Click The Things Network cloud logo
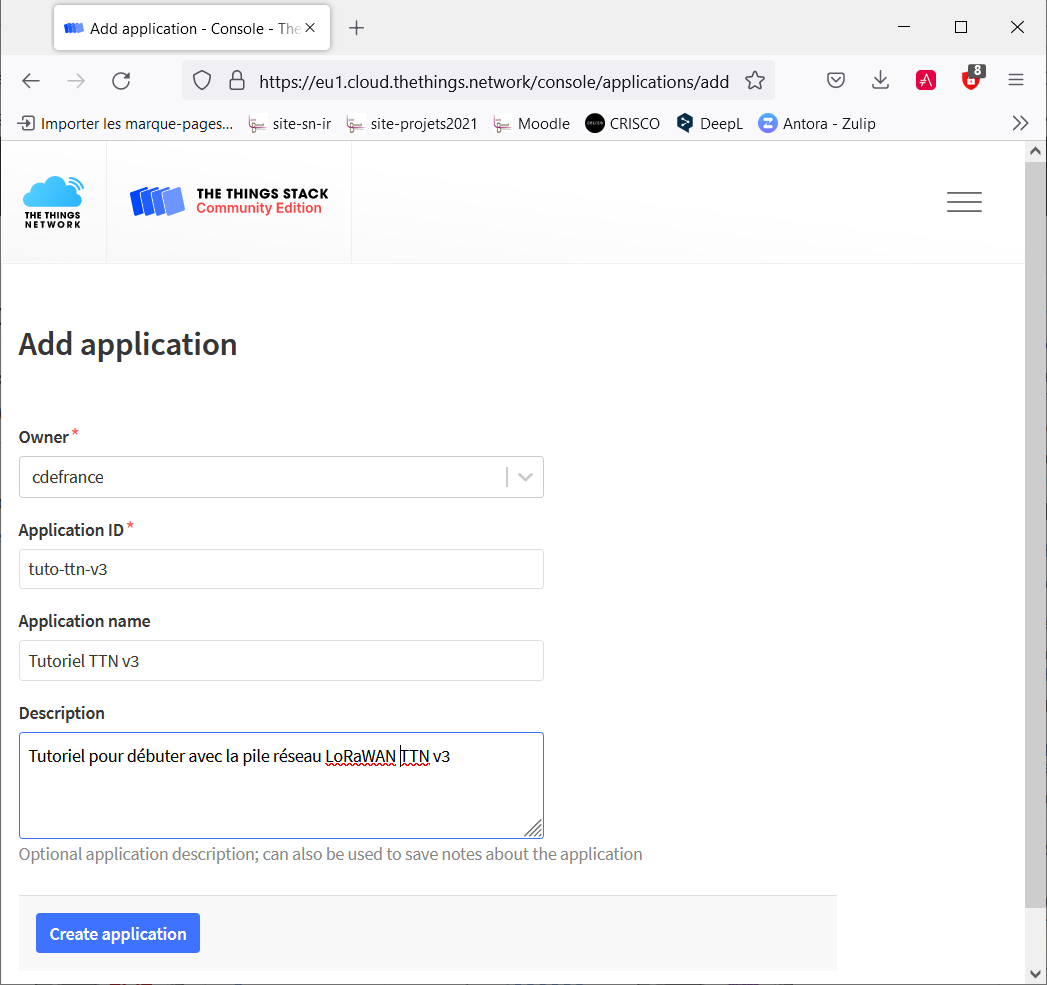Viewport: 1047px width, 985px height. [x=53, y=202]
